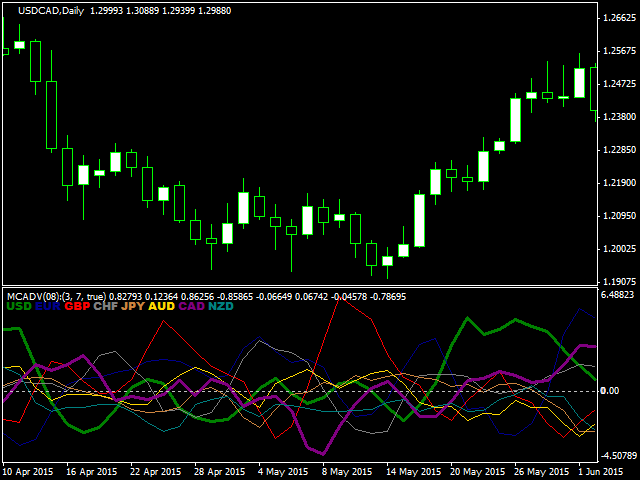
Task: Click the -0.85865 indicator value
Action: [235, 297]
